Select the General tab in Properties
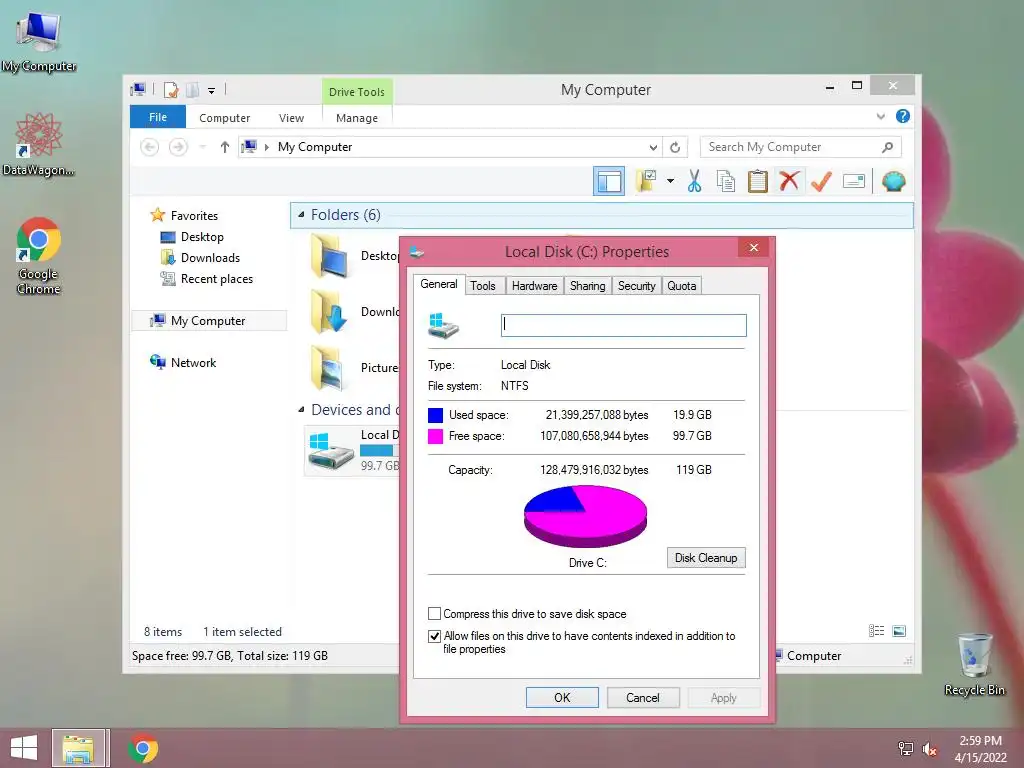Viewport: 1024px width, 768px height. [x=439, y=284]
